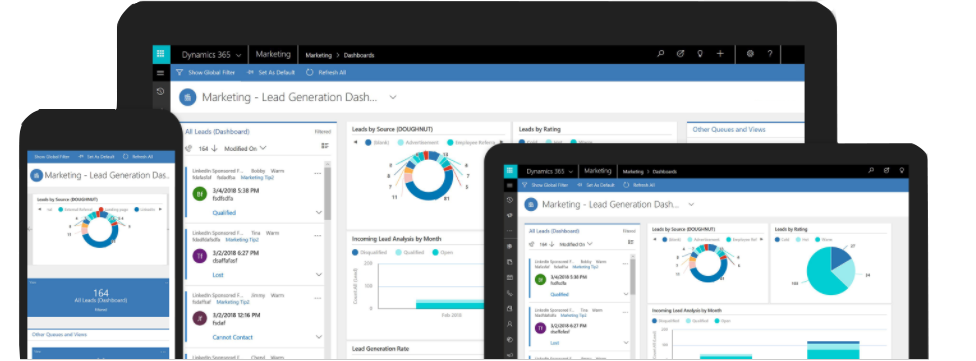Click green Bf avatar on large monitor

point(200,194)
